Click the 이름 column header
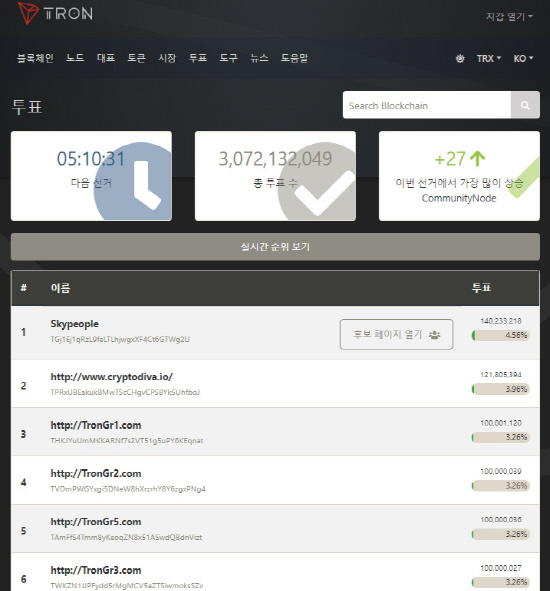This screenshot has height=591, width=550. click(60, 288)
